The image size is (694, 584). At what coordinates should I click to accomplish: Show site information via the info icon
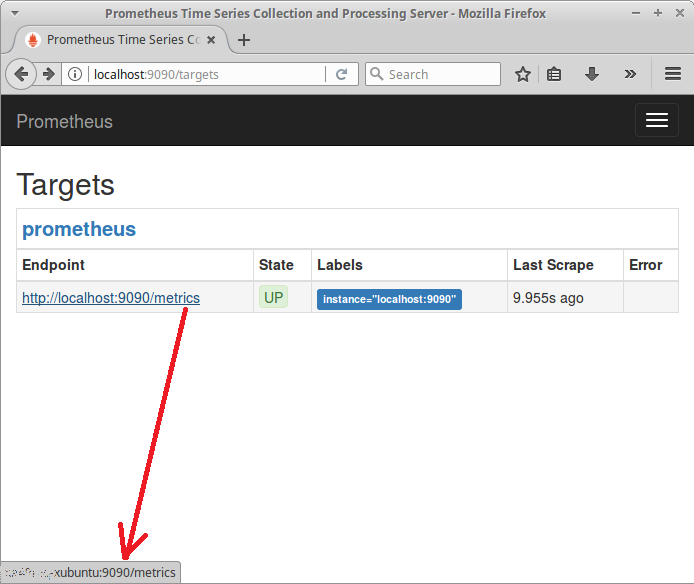click(x=75, y=74)
